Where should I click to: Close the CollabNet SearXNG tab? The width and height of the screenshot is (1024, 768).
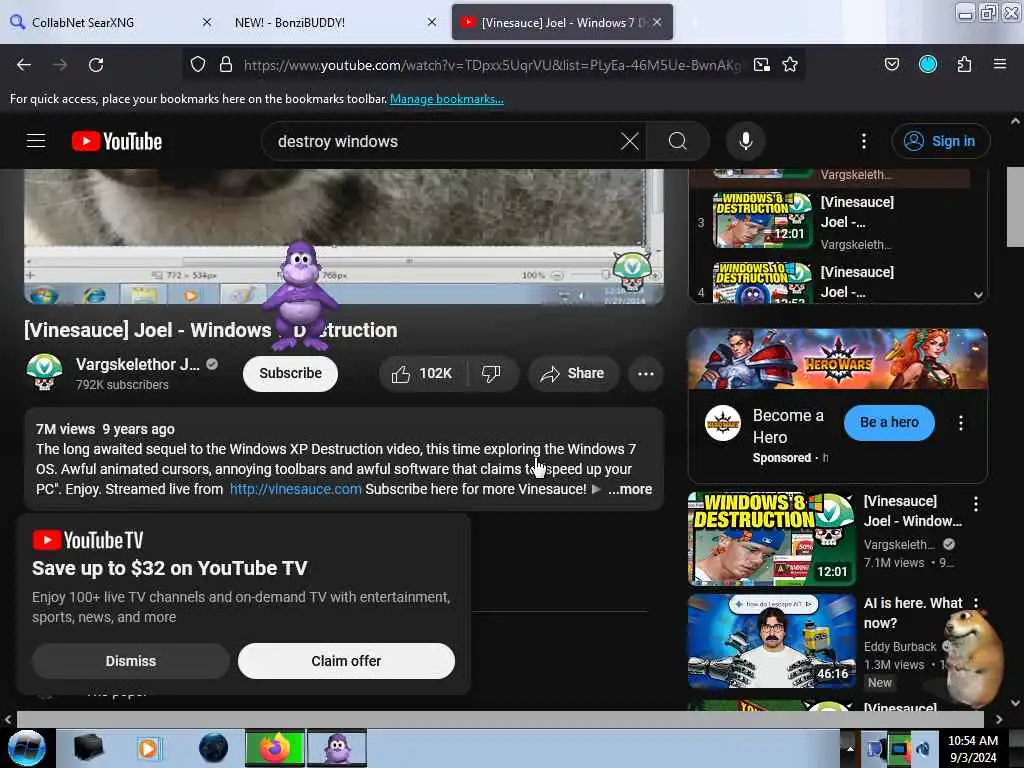(x=207, y=22)
